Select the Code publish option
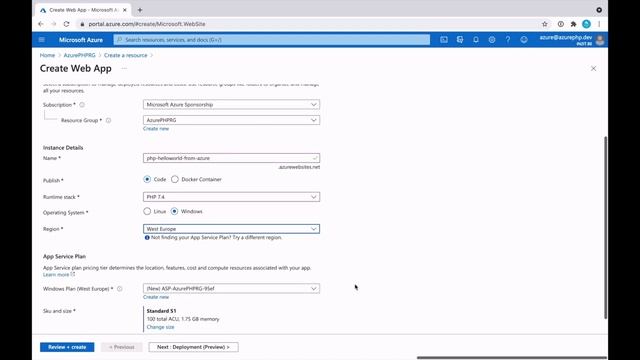The width and height of the screenshot is (640, 360). [x=147, y=179]
